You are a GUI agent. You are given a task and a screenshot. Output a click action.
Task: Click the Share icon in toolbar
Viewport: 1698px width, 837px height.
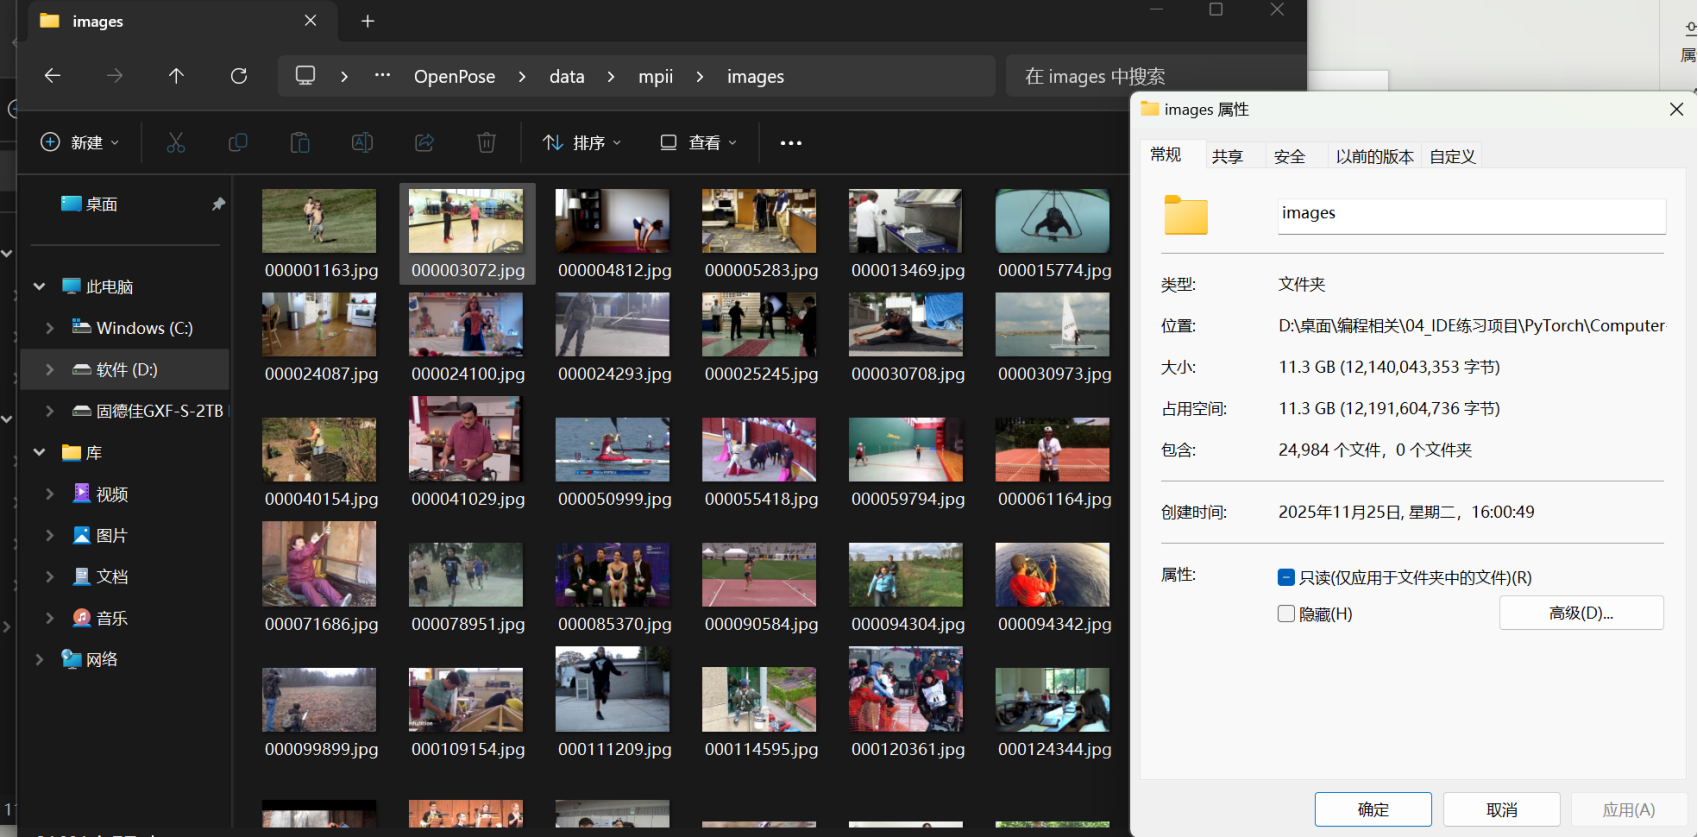point(425,143)
